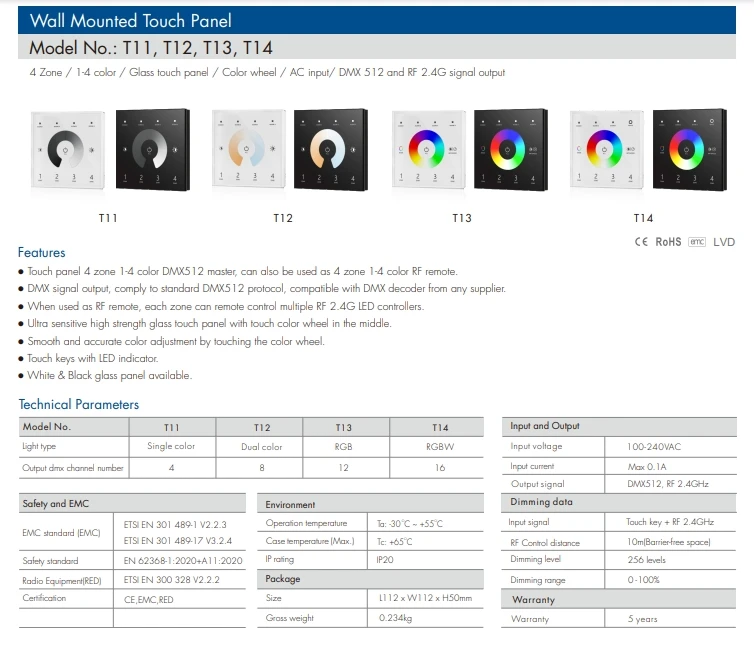Click the 'Input and Output' section header
Viewport: 754px width, 653px height.
tap(545, 426)
